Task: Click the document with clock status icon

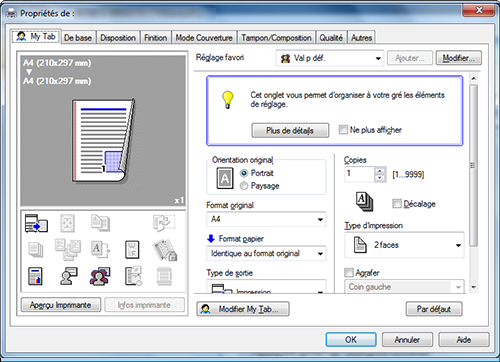Action: click(133, 276)
